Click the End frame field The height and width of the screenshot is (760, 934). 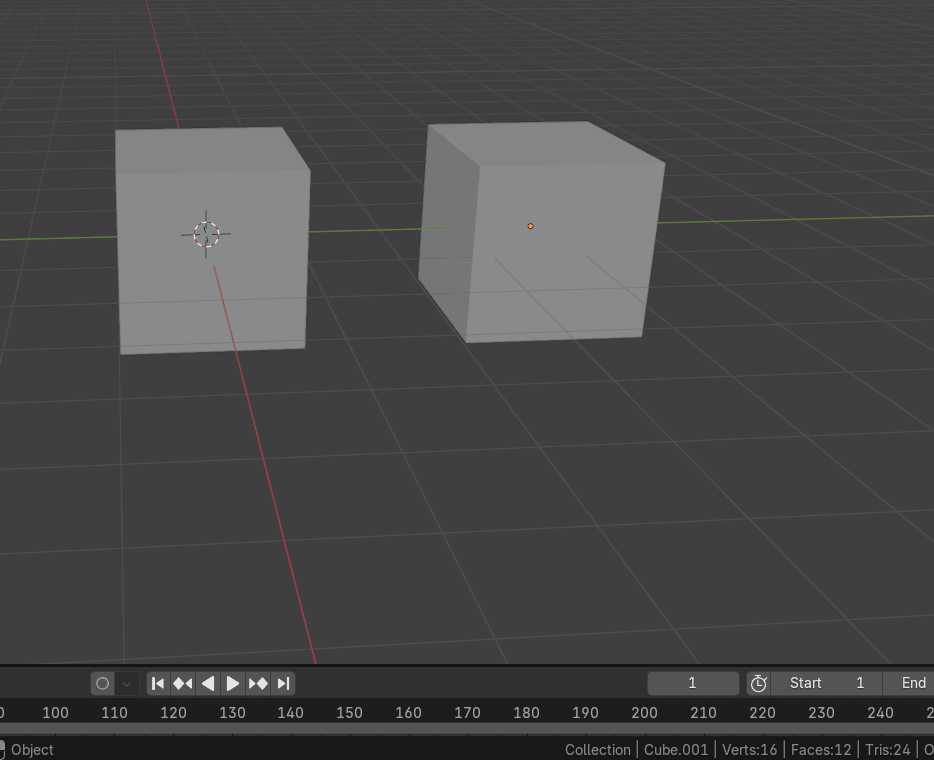[910, 683]
